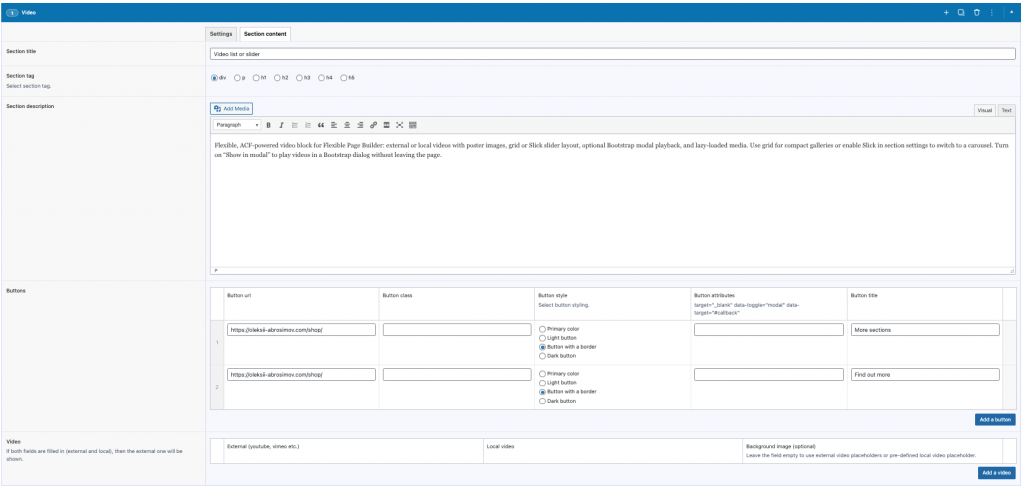Apply italic formatting in the editor toolbar
This screenshot has height=490, width=1024.
point(281,125)
